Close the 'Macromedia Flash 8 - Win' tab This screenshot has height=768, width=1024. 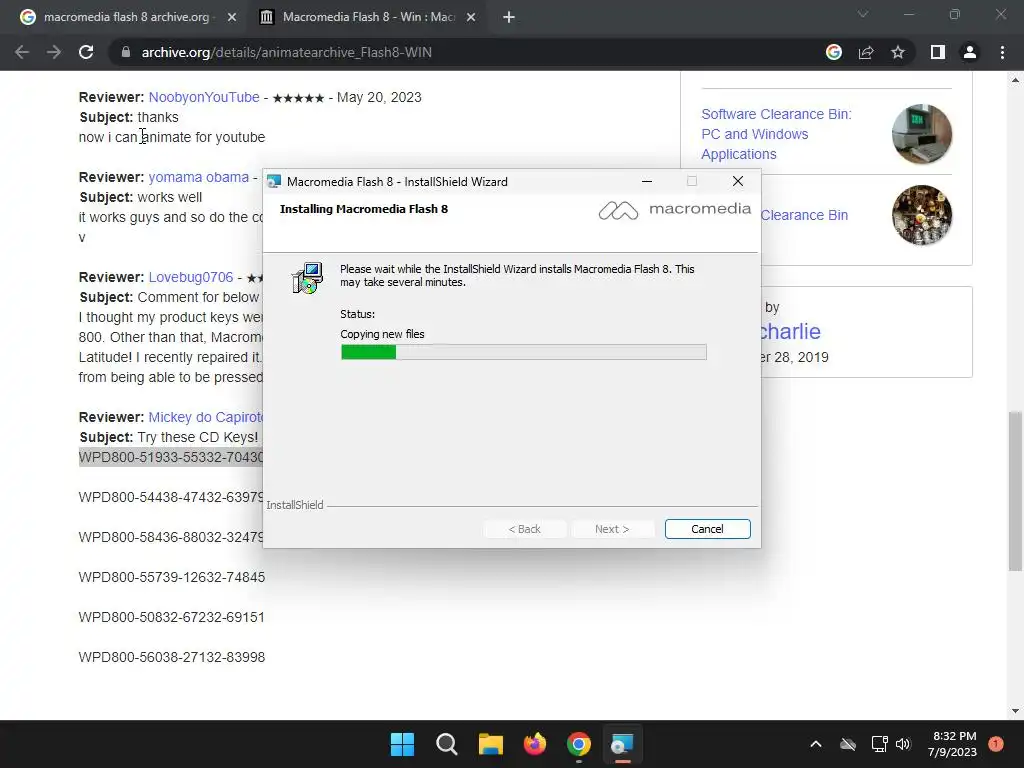471,17
